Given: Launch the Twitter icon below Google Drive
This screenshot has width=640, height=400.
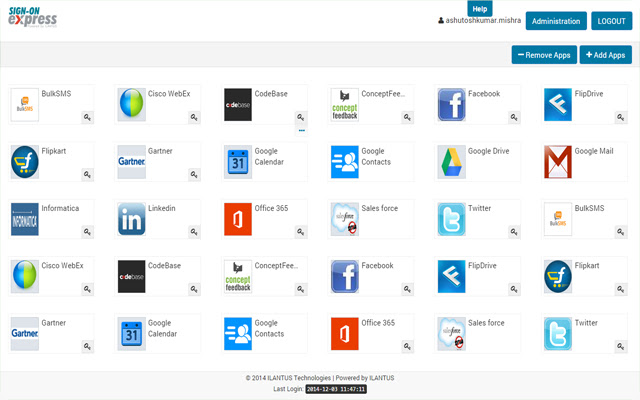Looking at the screenshot, I should click(x=451, y=219).
